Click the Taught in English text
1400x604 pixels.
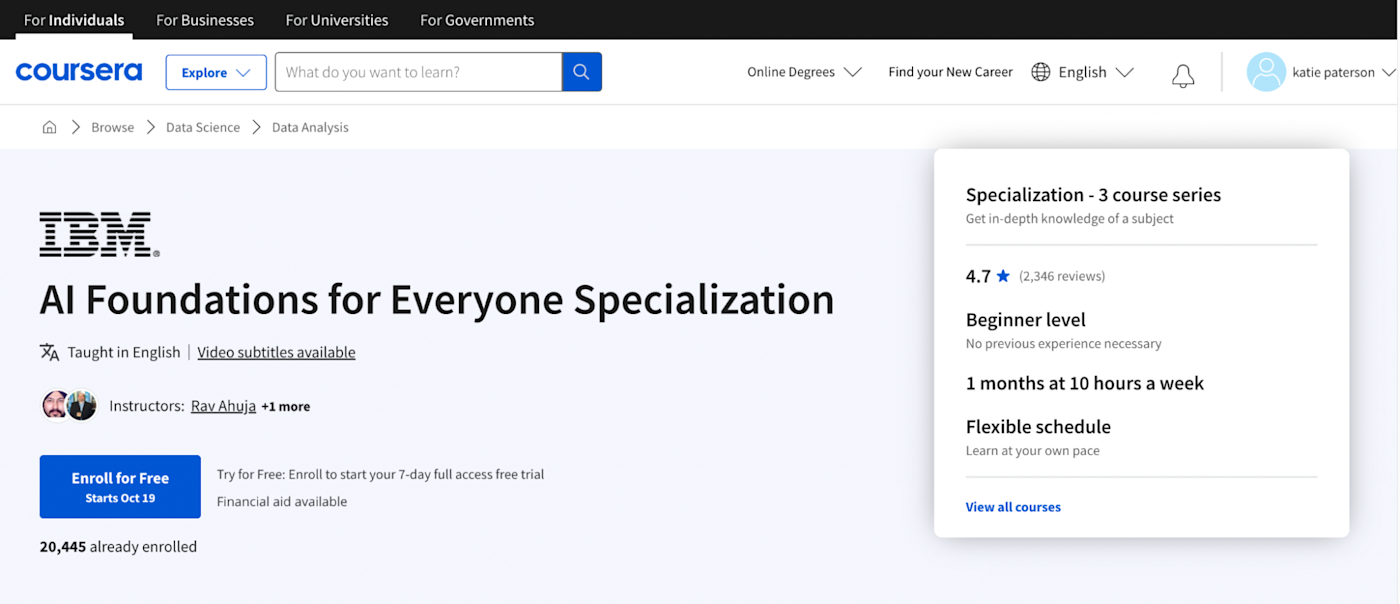click(124, 352)
